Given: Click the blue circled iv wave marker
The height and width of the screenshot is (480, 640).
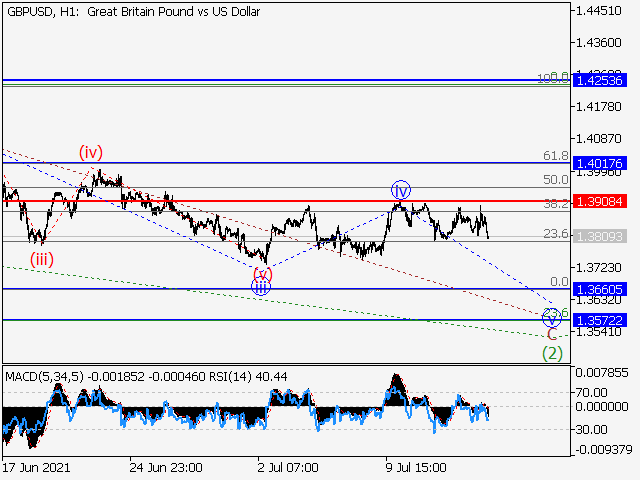Looking at the screenshot, I should tap(401, 190).
